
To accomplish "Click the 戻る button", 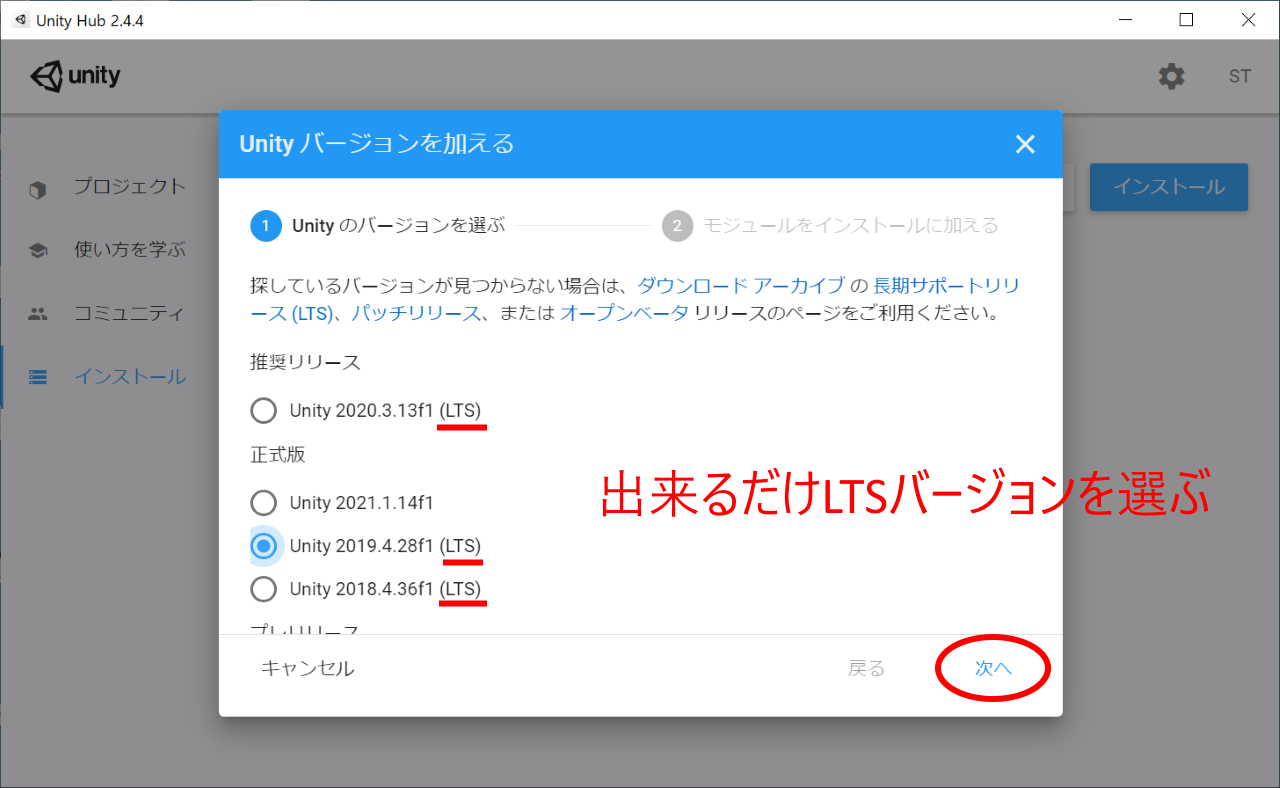I will coord(866,668).
